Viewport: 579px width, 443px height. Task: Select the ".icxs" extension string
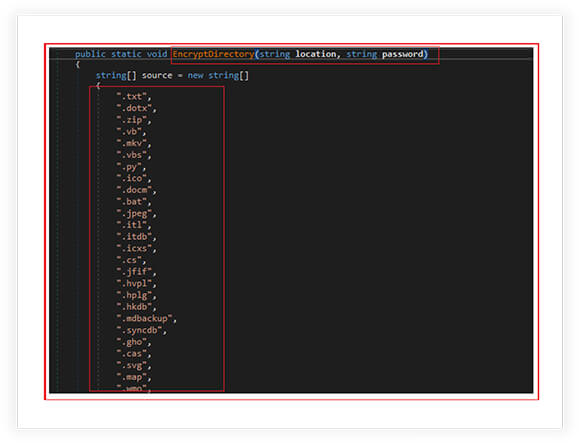click(x=135, y=248)
